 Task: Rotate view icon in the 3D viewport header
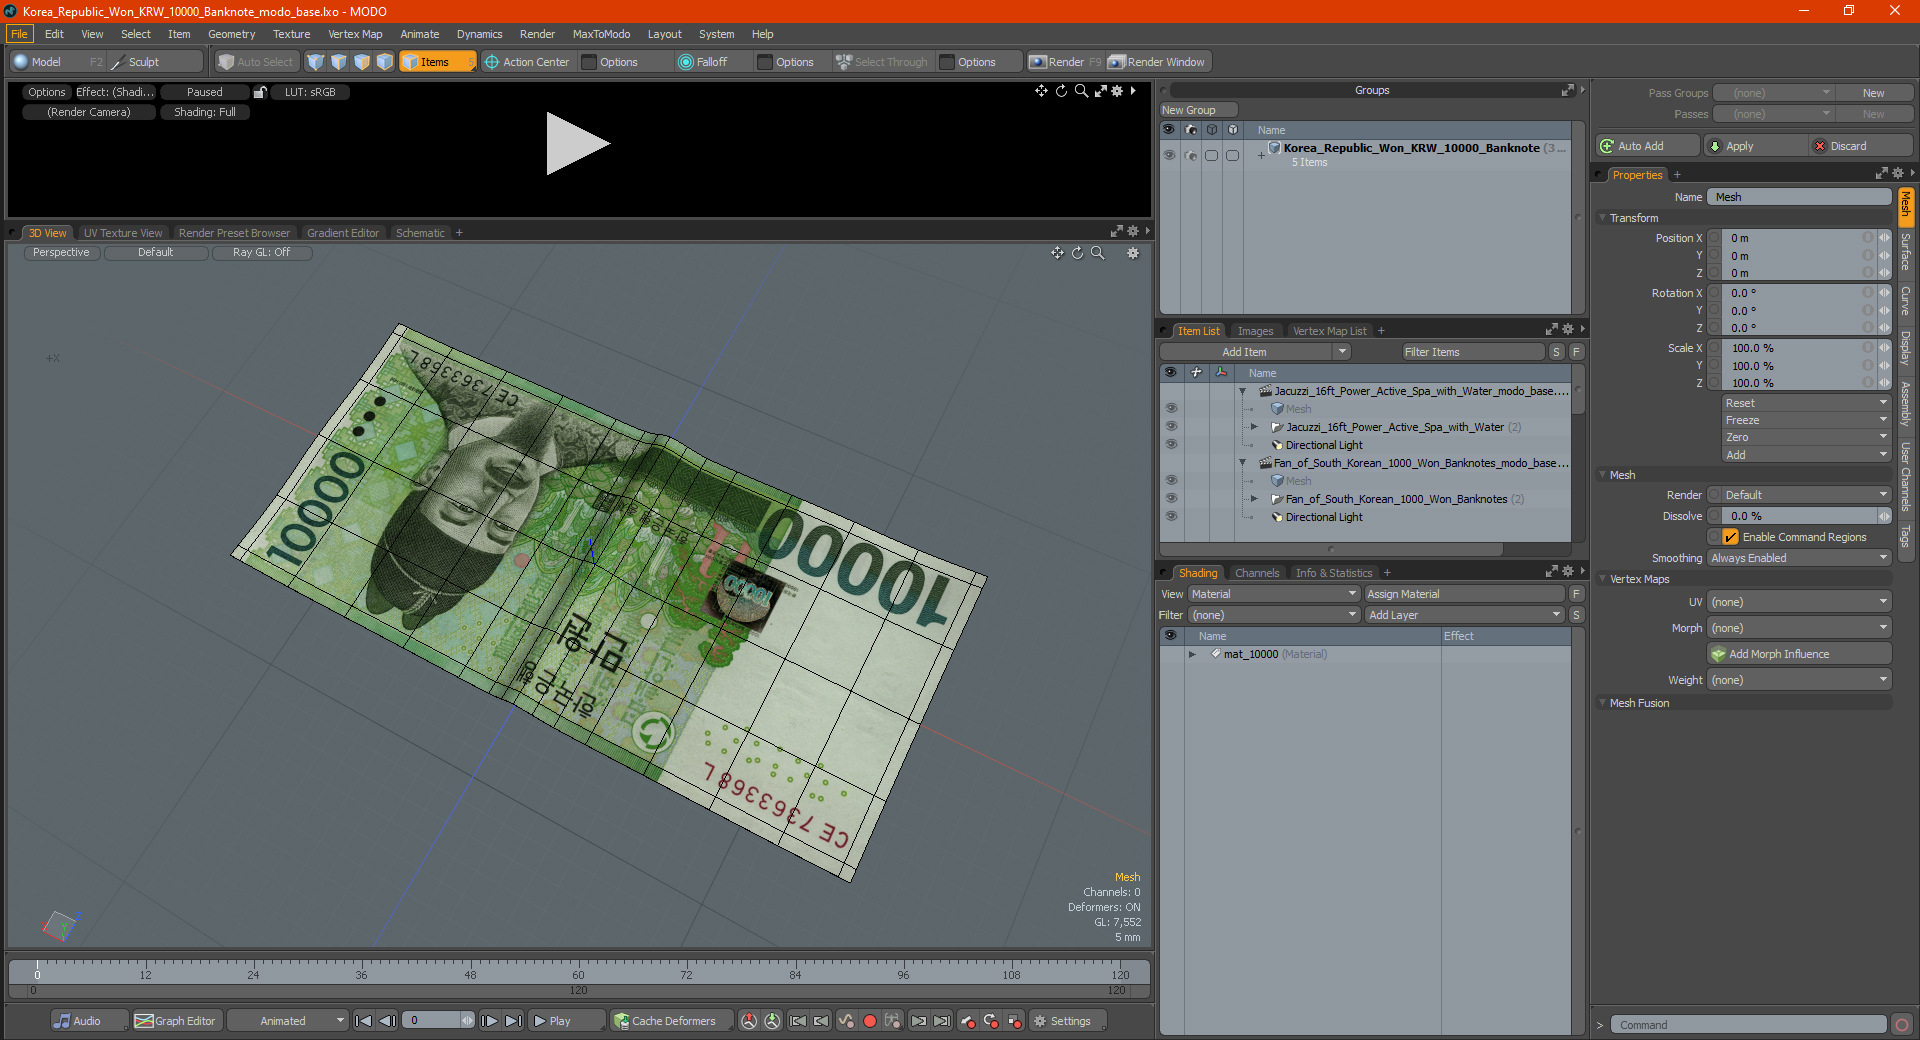coord(1078,253)
